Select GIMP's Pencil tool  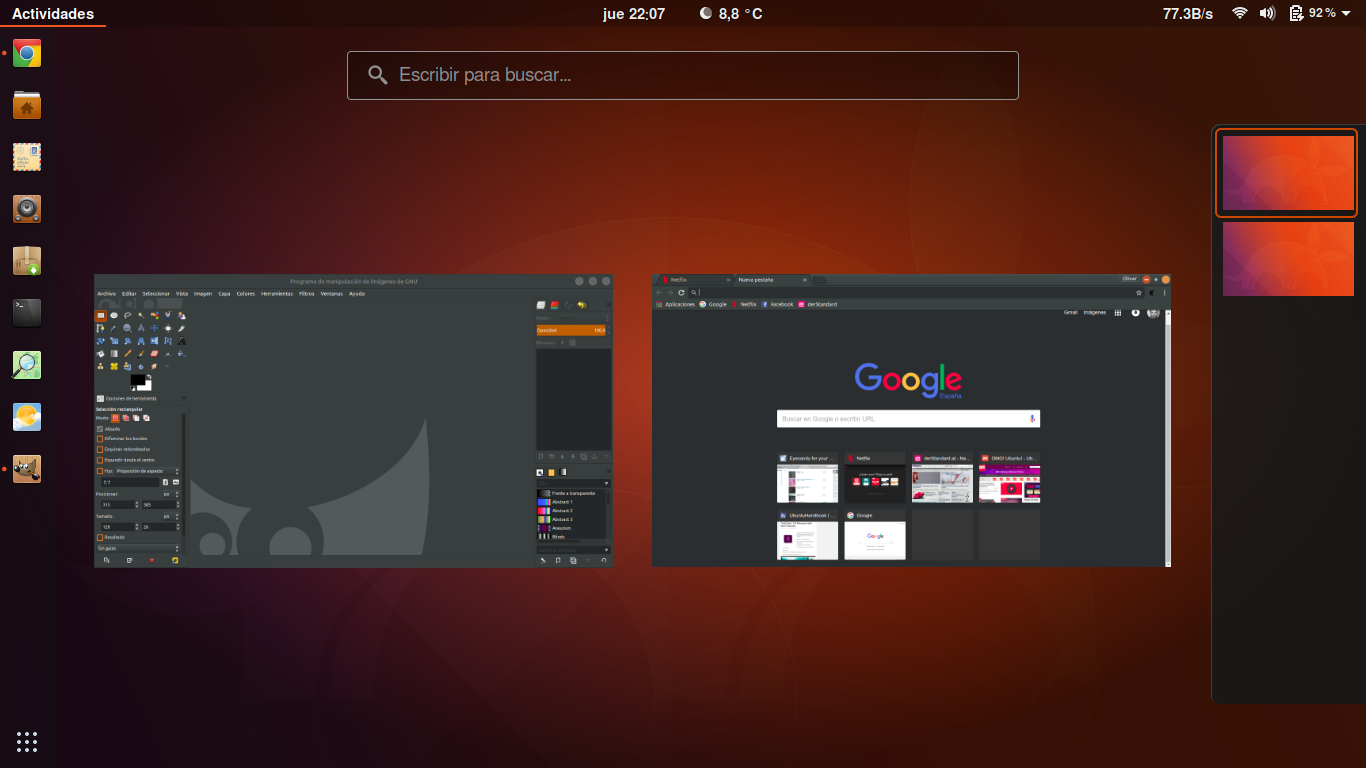point(128,354)
